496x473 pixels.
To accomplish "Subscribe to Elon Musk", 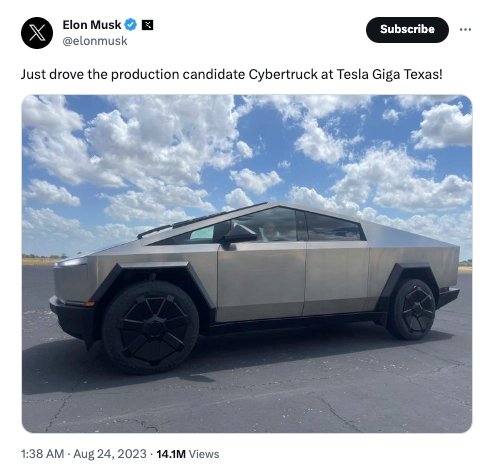I will click(407, 30).
